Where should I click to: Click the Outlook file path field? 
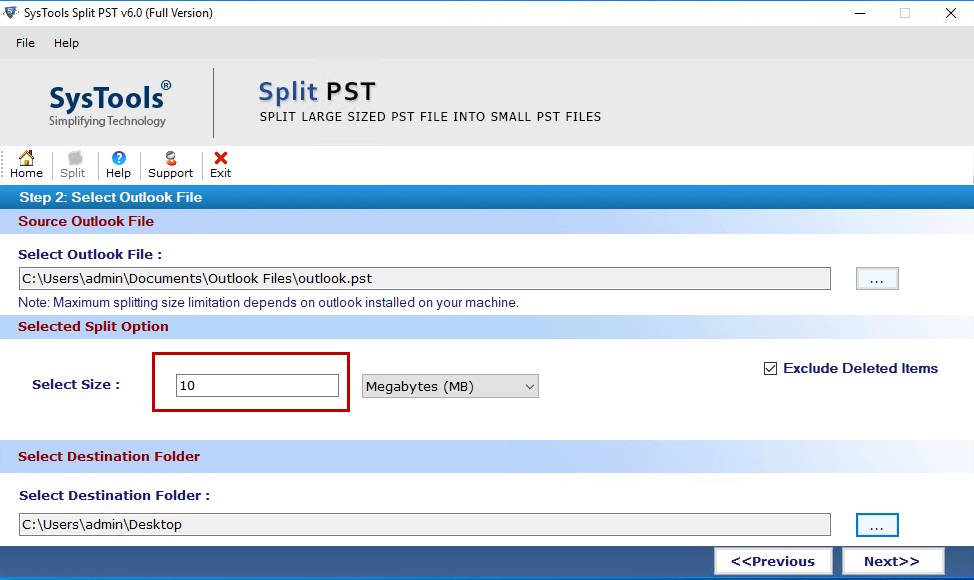click(424, 278)
